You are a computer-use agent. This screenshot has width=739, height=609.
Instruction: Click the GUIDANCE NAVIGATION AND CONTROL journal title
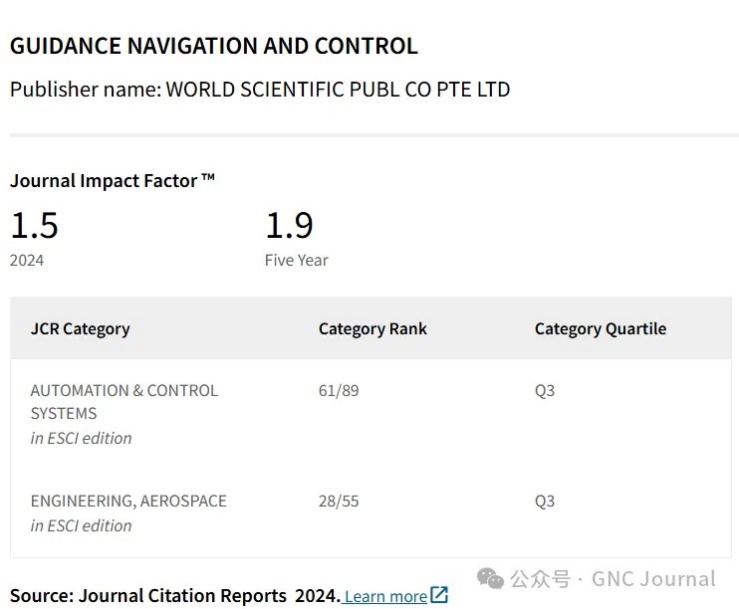tap(213, 46)
